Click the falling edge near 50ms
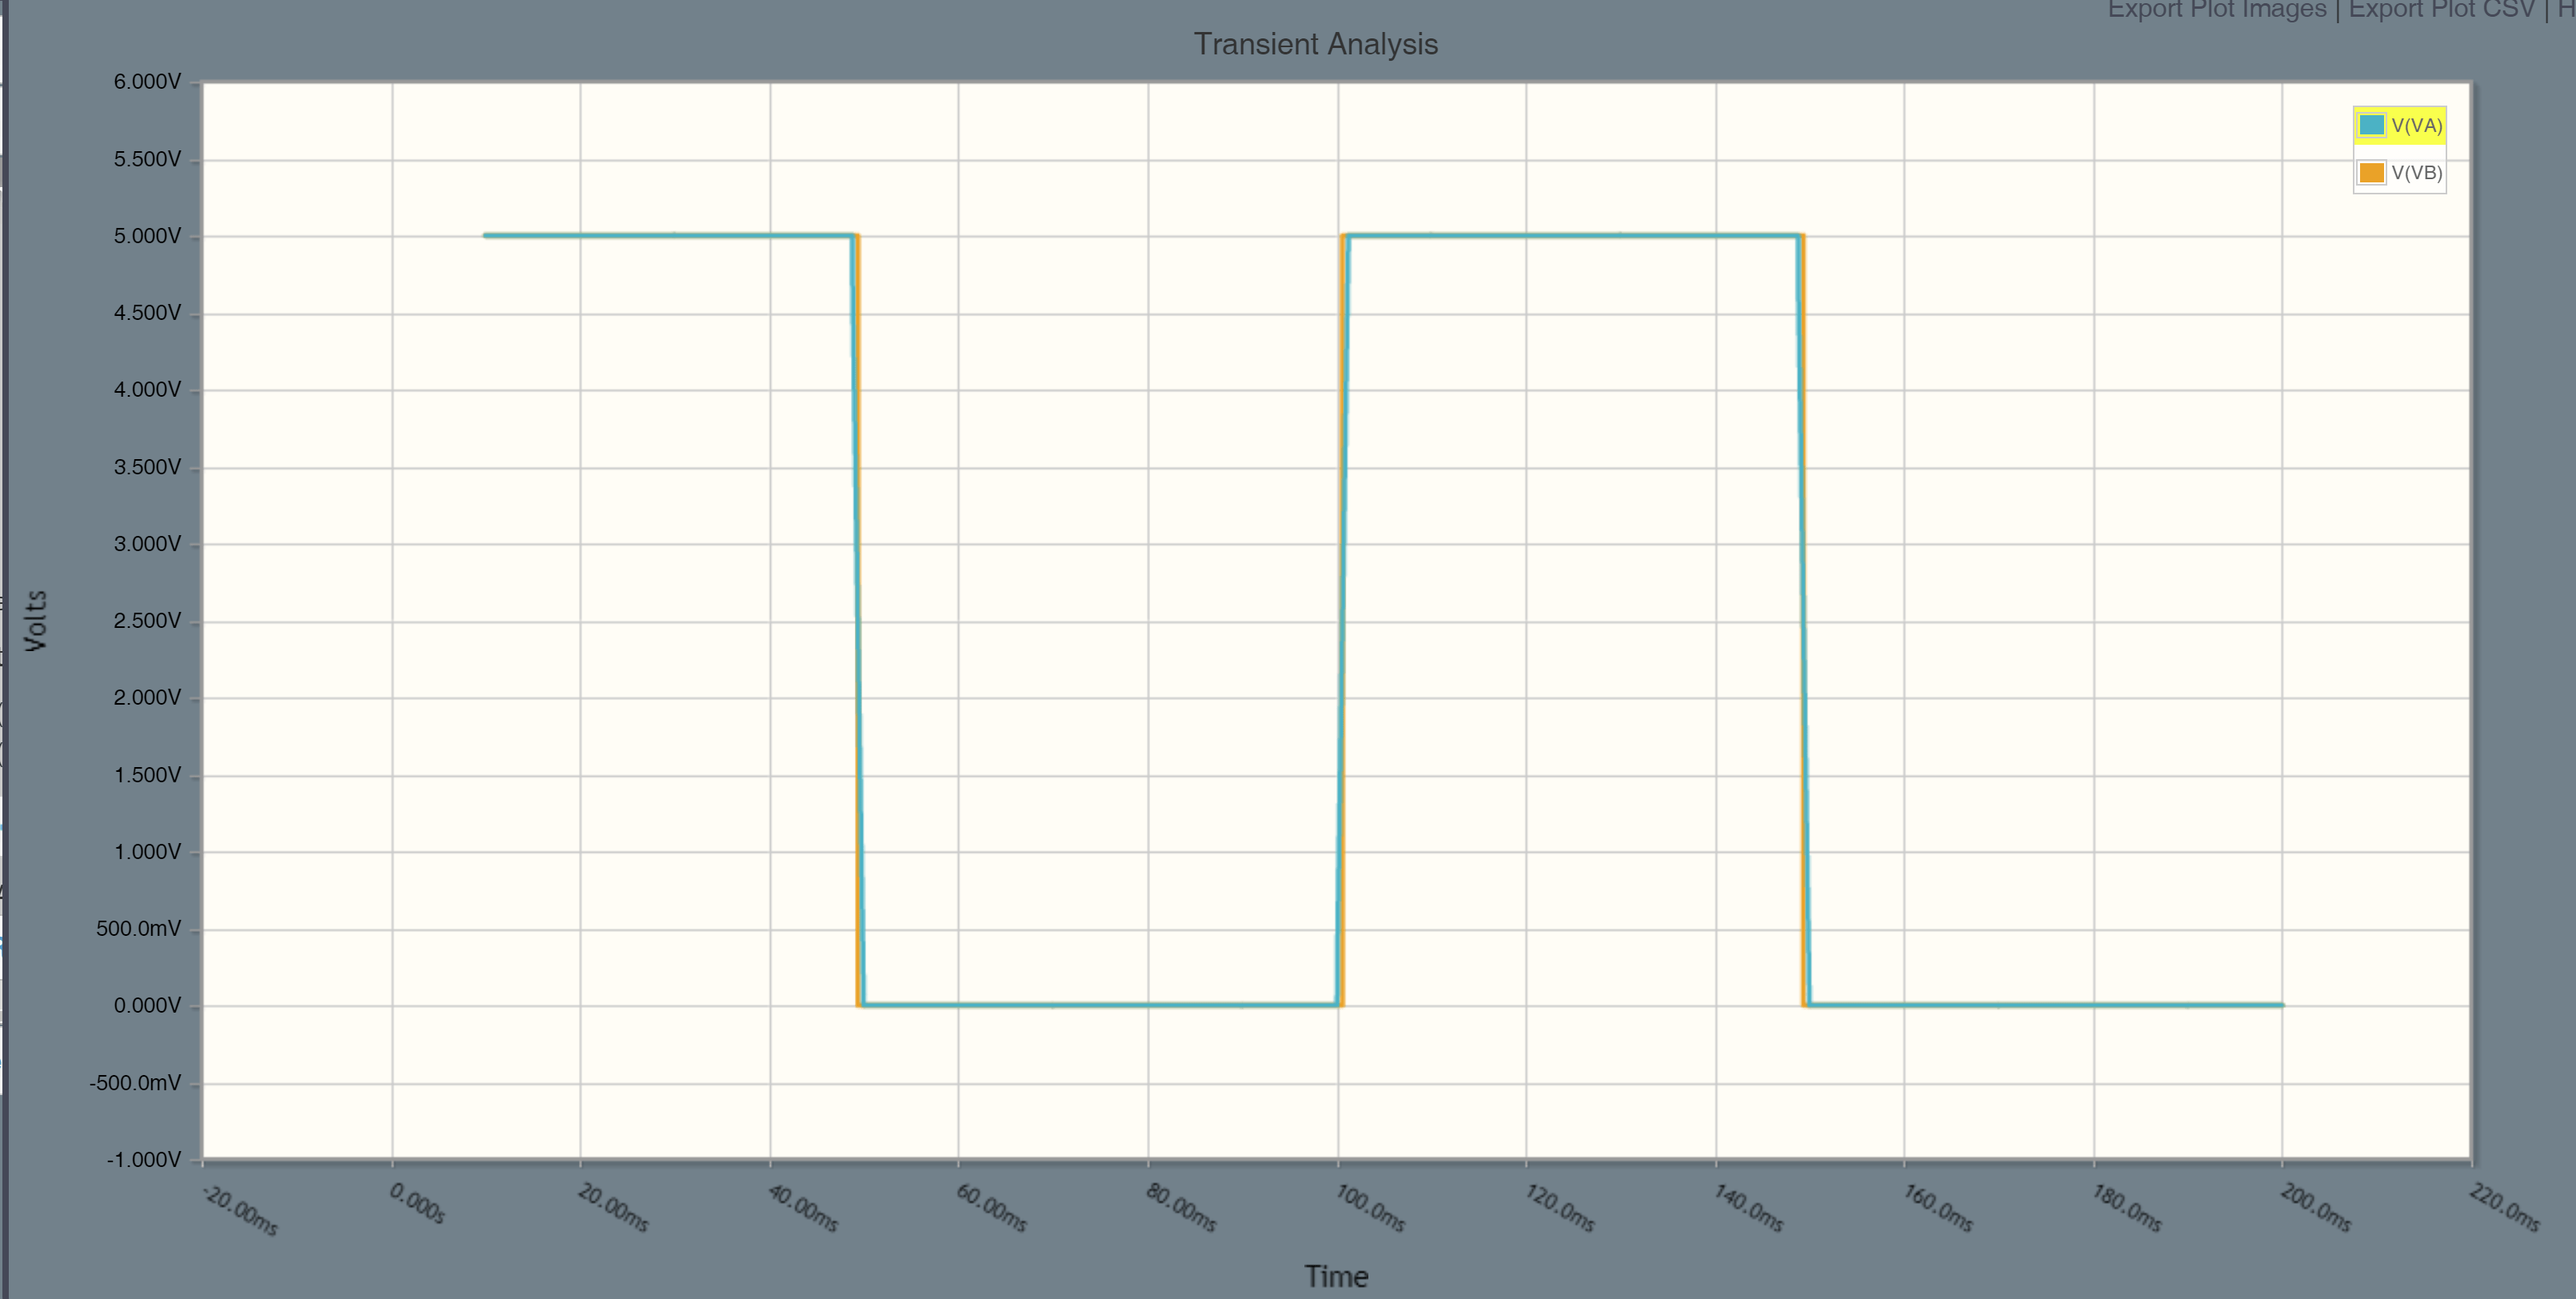Screen dimensions: 2576x1299 pos(858,620)
